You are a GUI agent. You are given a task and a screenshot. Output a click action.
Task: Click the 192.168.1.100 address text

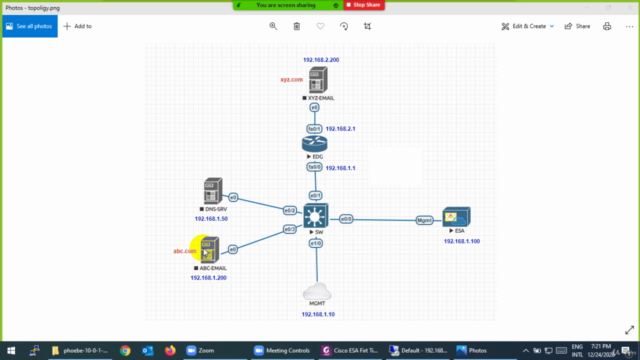coord(462,241)
